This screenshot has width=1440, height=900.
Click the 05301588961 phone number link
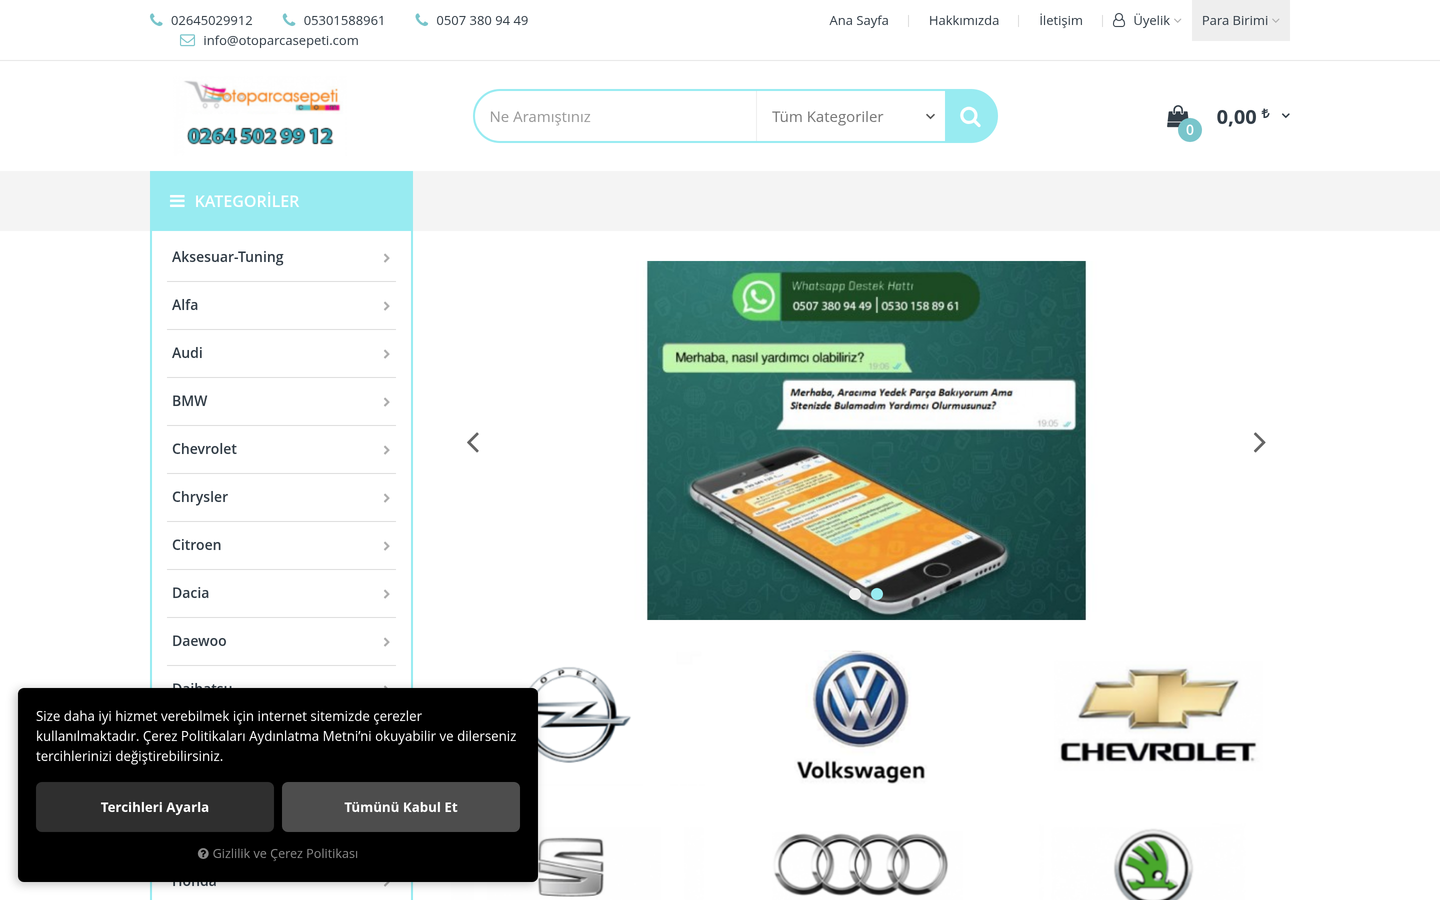[344, 20]
